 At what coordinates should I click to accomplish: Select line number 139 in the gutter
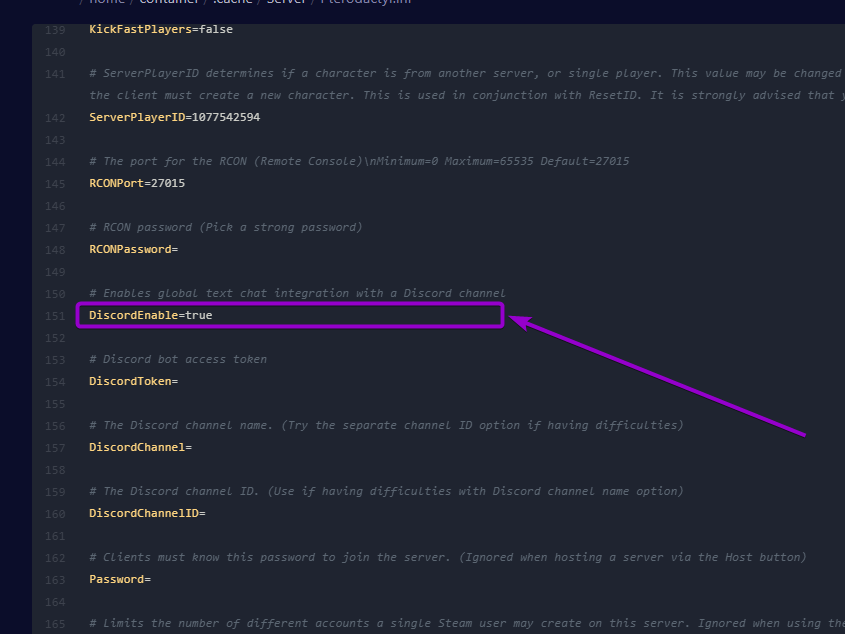pyautogui.click(x=55, y=28)
